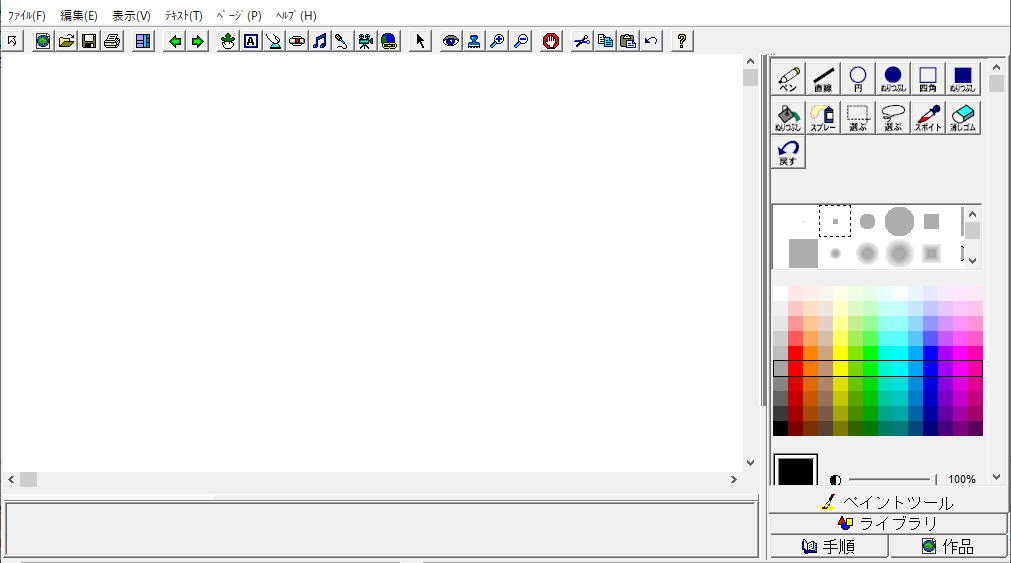Screen dimensions: 1011x563
Task: Click the zoom in magnifier icon
Action: tap(497, 41)
